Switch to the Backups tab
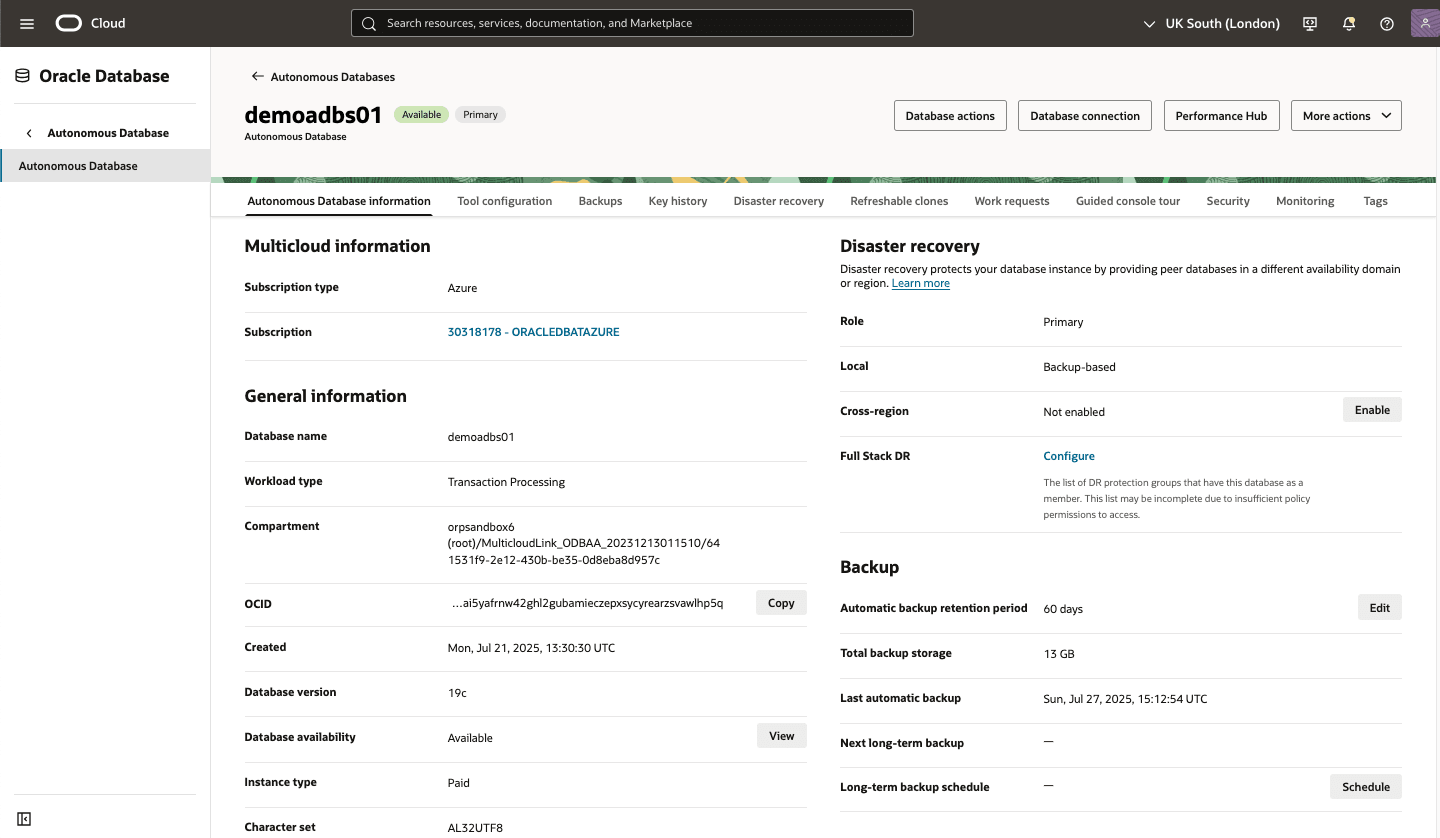 [600, 200]
